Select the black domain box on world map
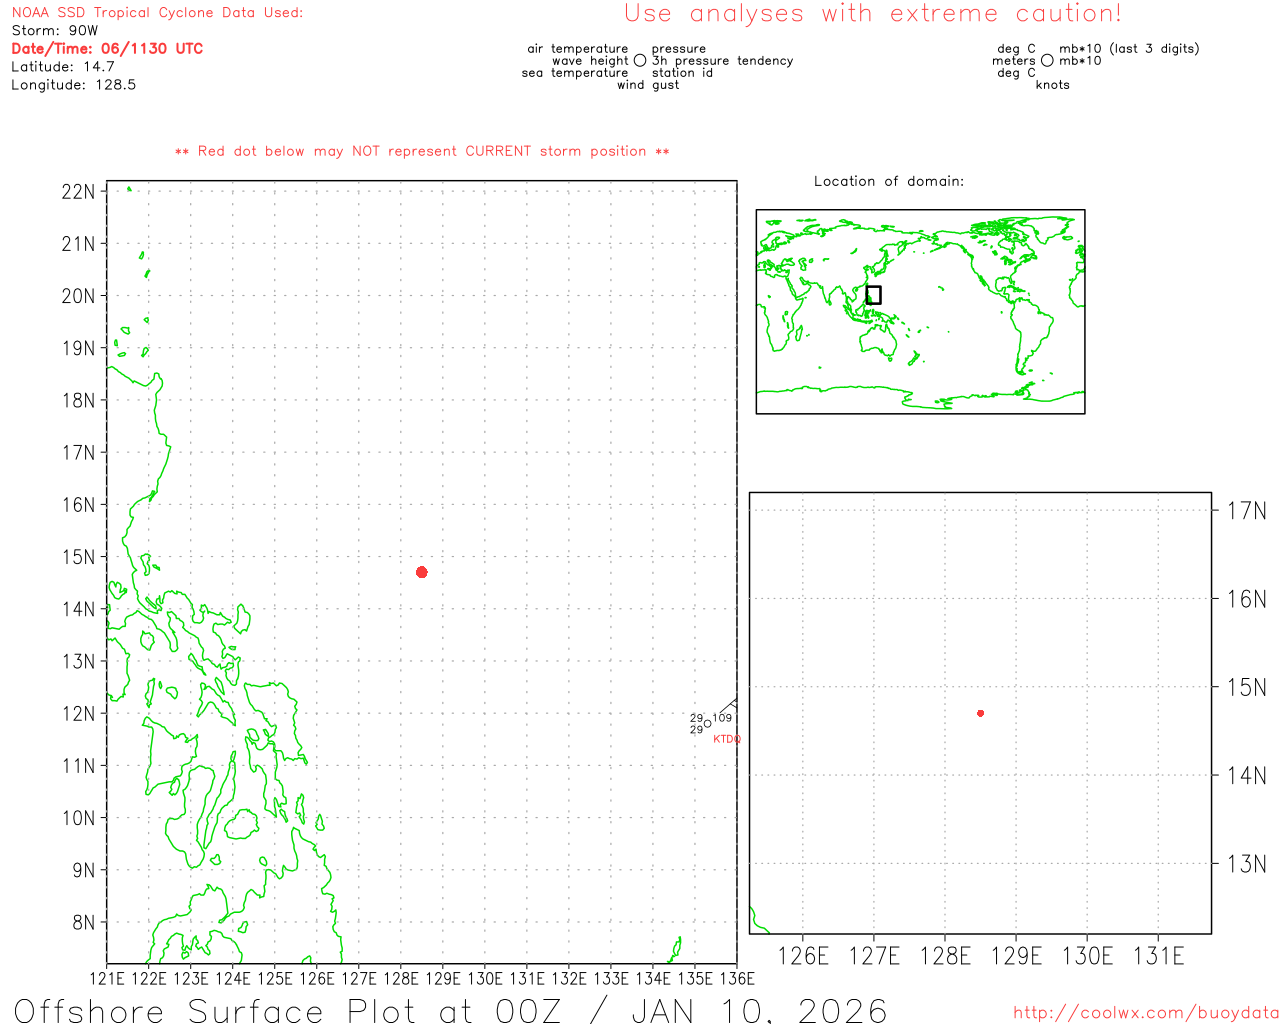The height and width of the screenshot is (1024, 1280). [x=873, y=295]
